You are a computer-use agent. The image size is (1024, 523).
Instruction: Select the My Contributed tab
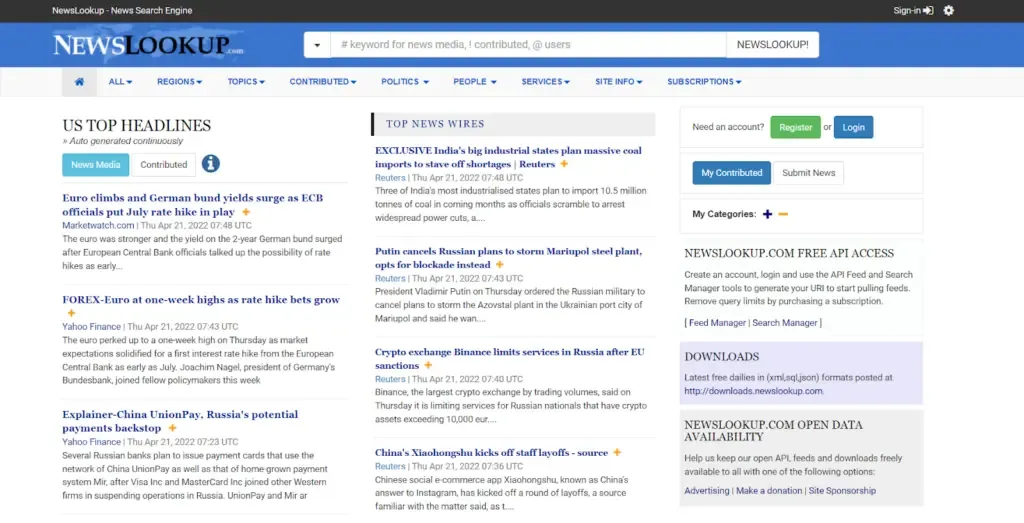(x=731, y=173)
